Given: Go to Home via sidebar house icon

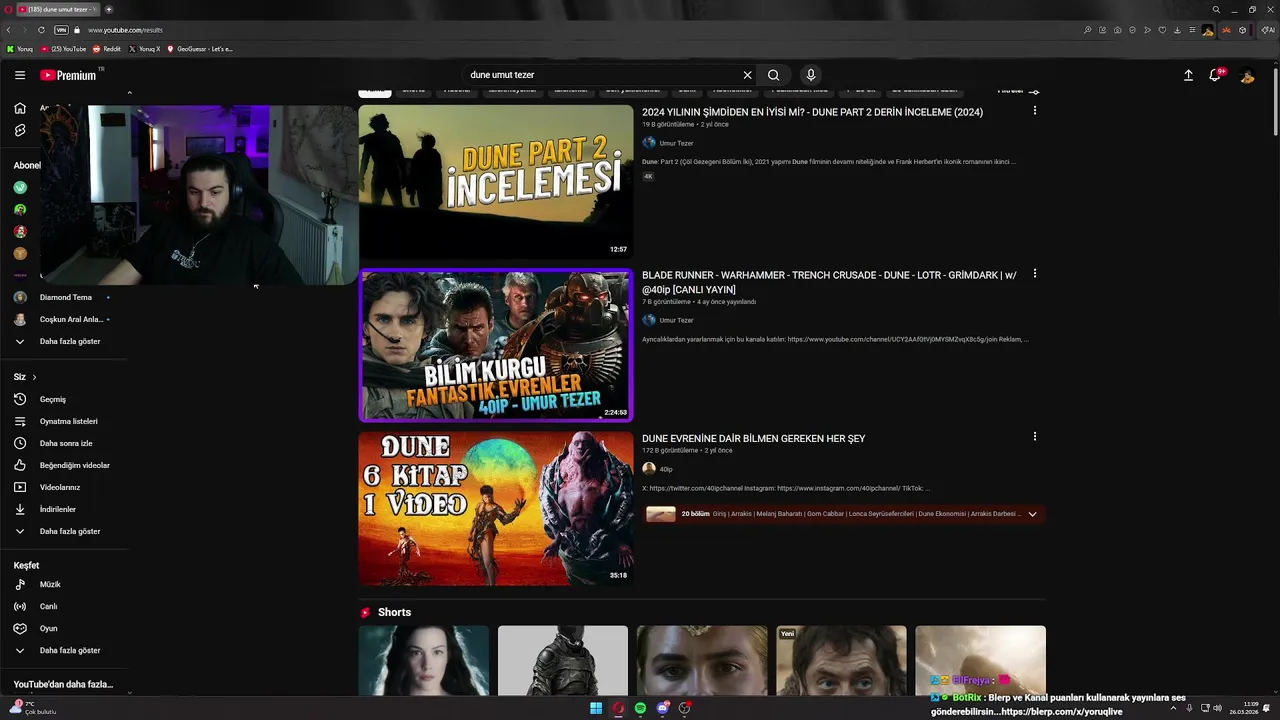Looking at the screenshot, I should pos(20,108).
